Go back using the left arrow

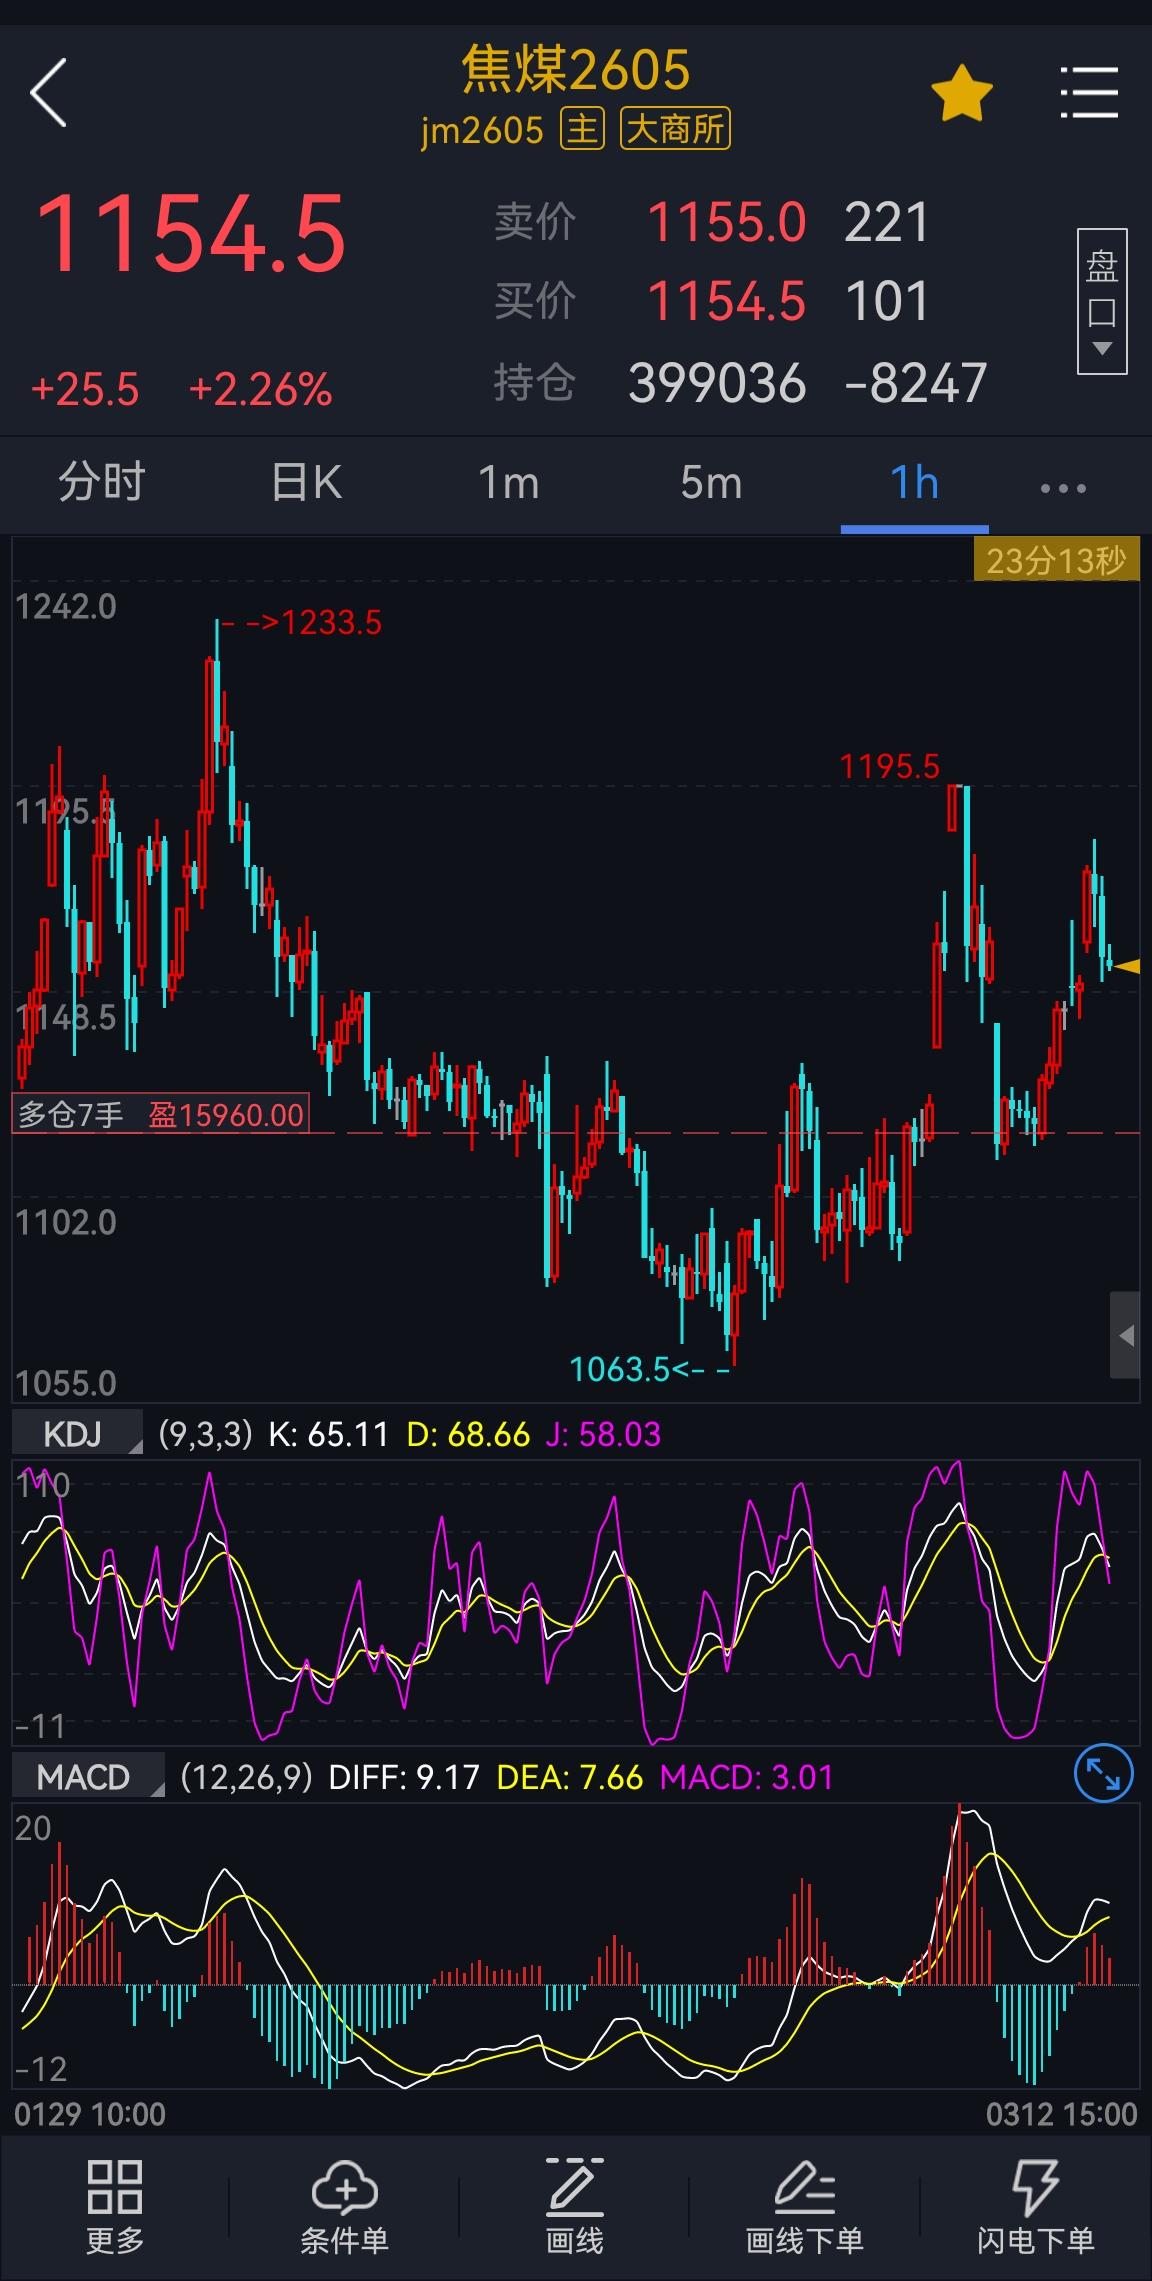click(48, 92)
